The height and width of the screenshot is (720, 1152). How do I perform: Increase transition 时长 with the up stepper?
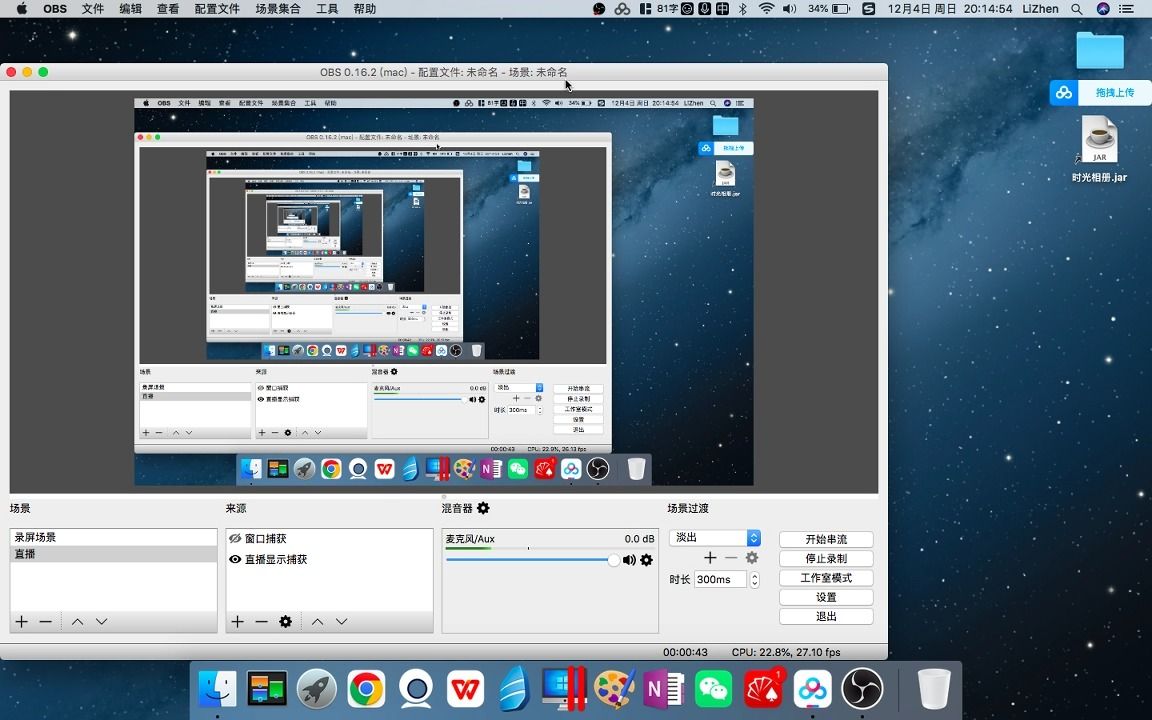point(755,574)
